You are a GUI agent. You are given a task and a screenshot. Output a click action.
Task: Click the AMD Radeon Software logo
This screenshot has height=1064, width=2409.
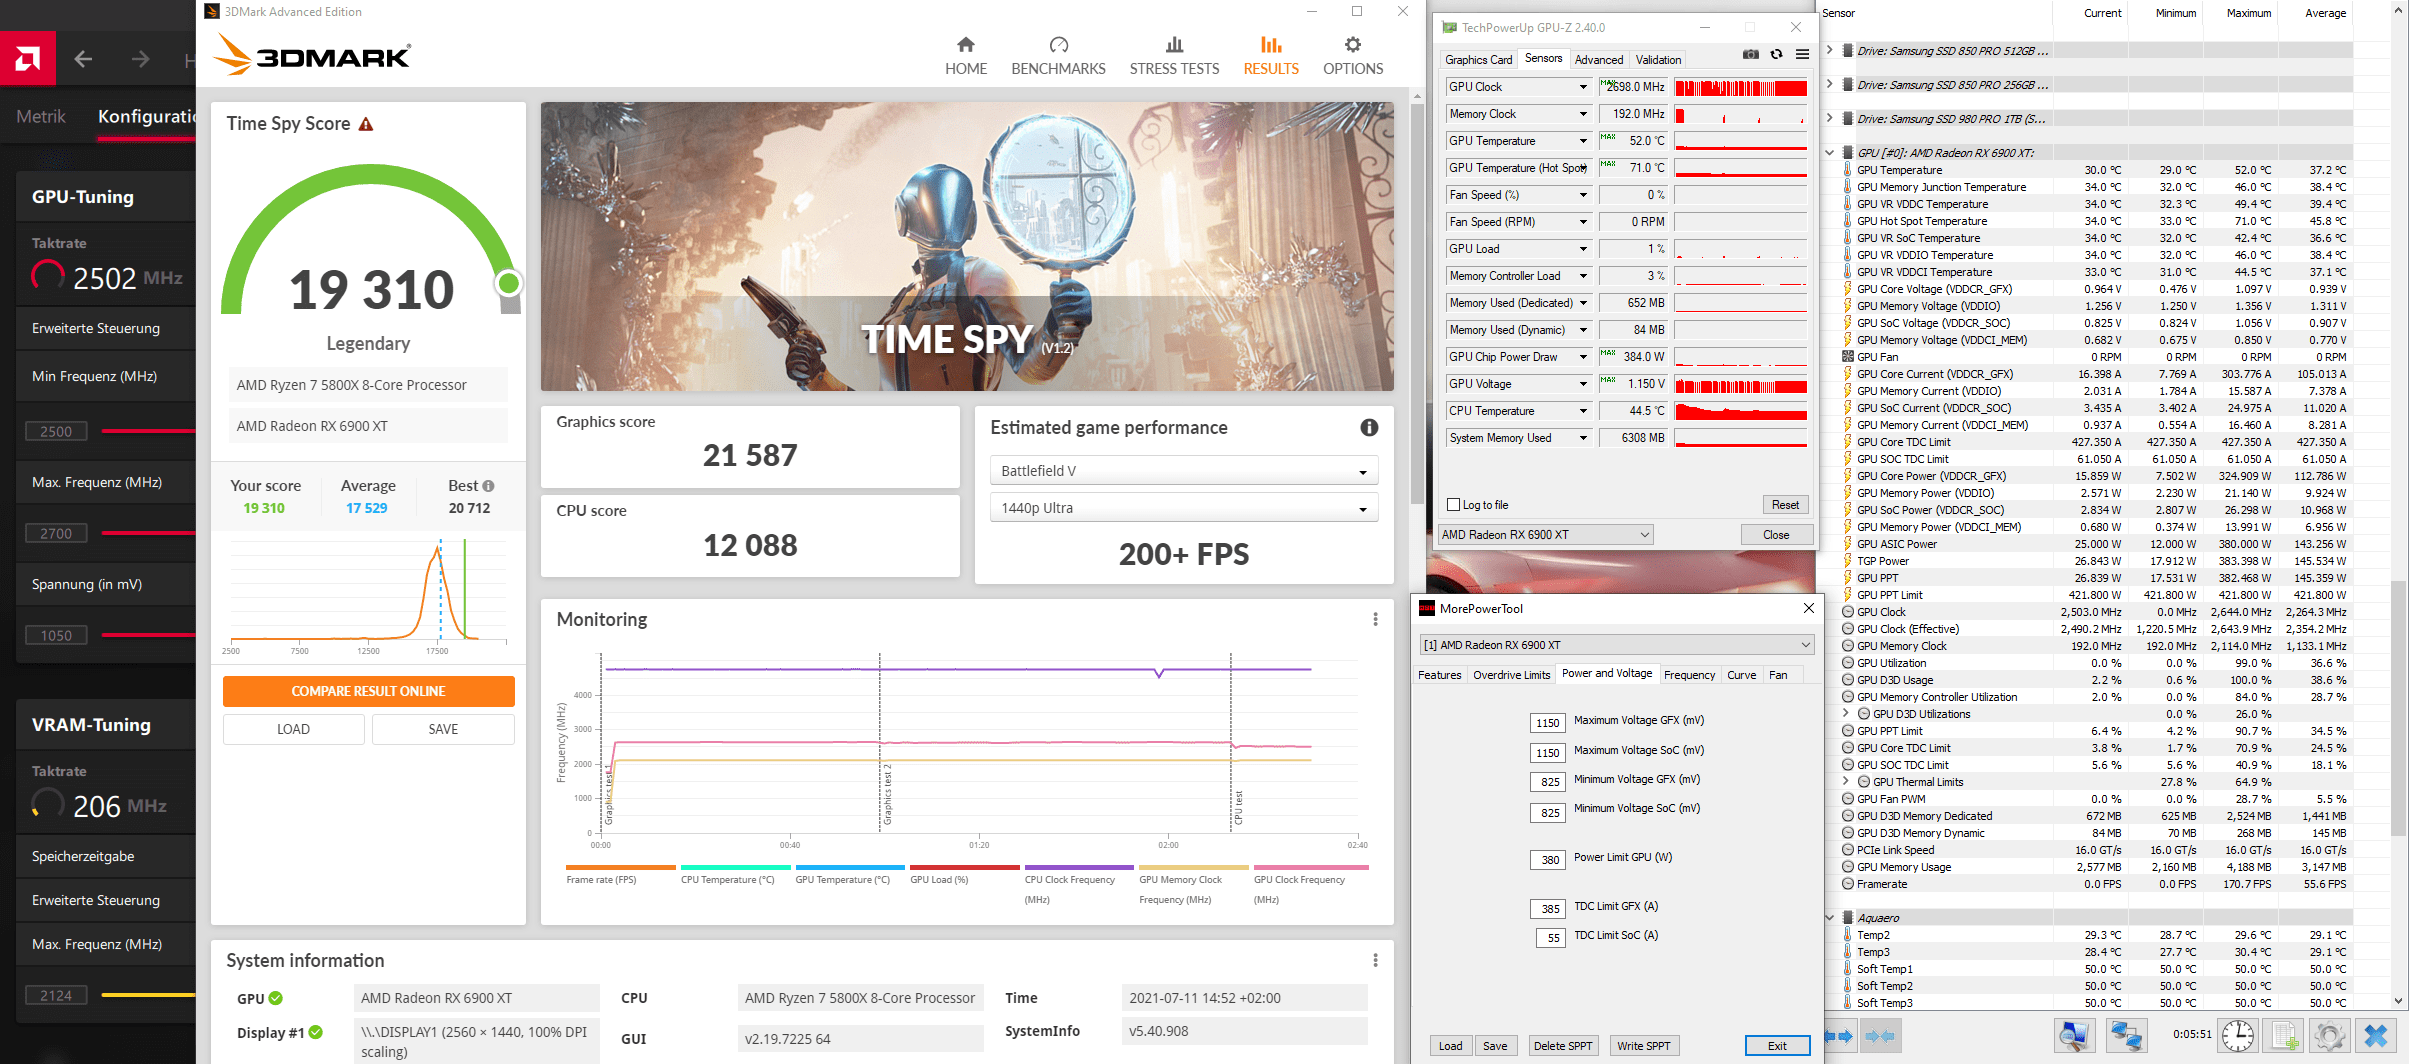point(28,59)
